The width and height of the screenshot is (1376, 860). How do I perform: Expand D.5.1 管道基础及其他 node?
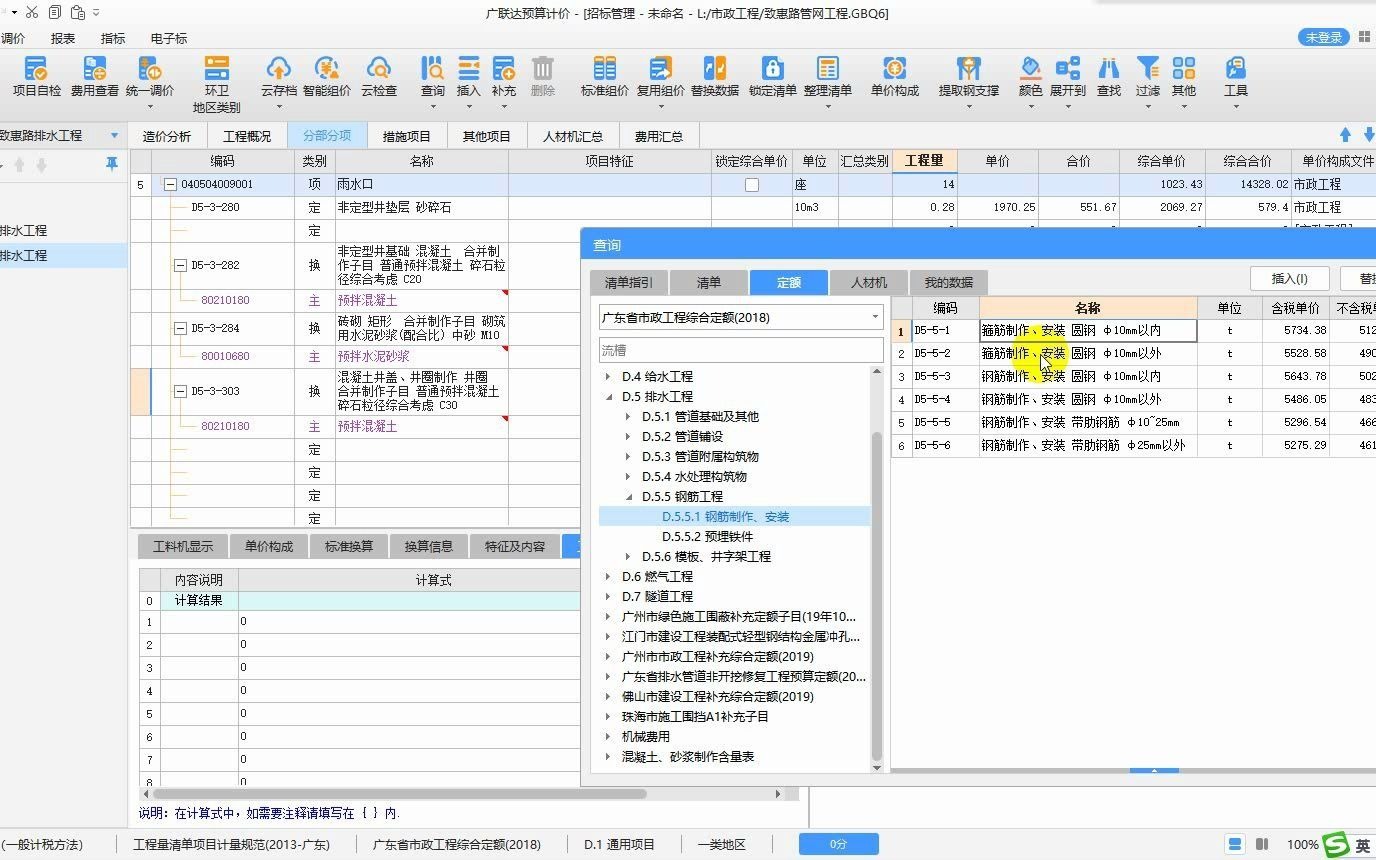(x=628, y=417)
